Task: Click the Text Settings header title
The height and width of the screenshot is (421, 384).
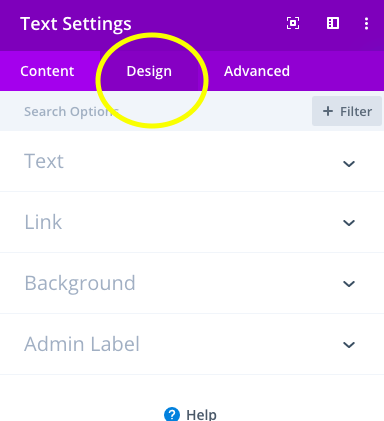Action: click(76, 24)
